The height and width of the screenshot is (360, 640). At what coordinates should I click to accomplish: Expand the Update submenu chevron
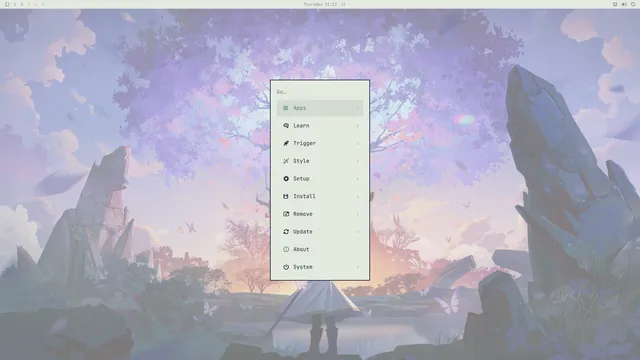358,231
